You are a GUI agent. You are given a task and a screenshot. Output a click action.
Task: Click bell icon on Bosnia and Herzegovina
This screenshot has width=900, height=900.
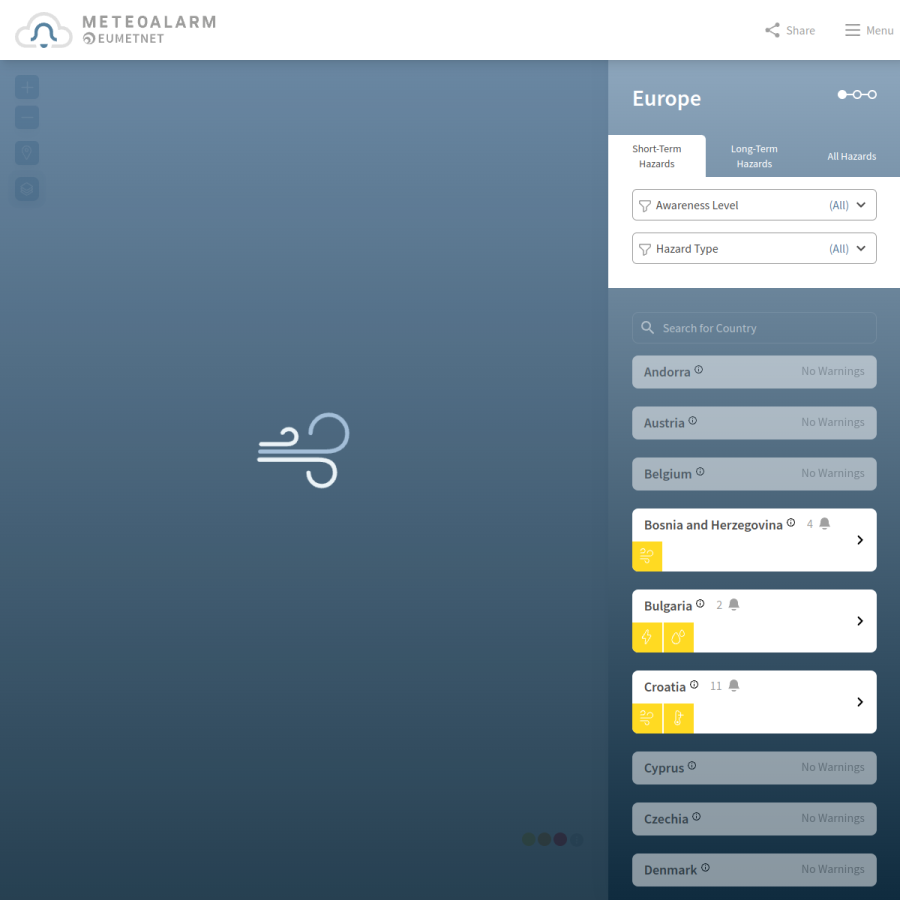click(825, 523)
